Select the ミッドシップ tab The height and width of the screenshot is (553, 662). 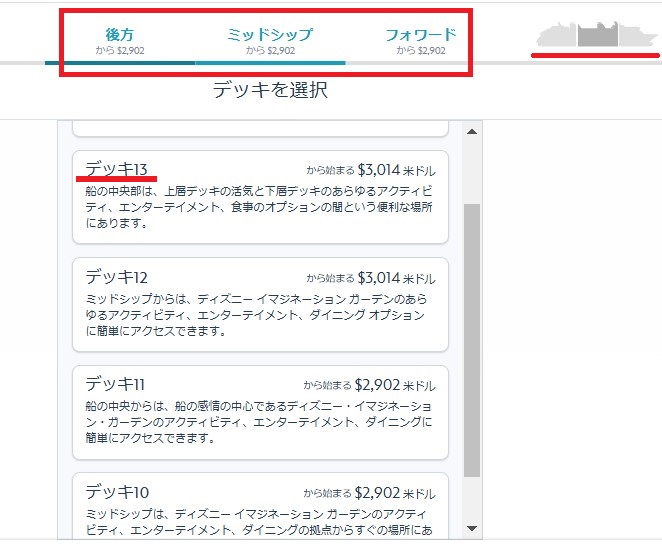[270, 41]
